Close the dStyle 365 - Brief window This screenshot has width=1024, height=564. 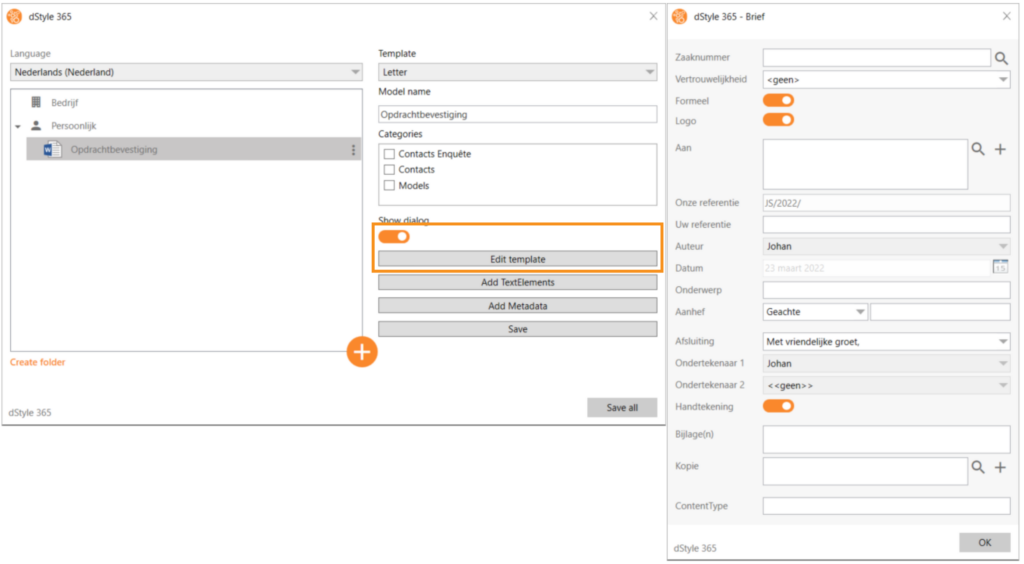click(1006, 16)
